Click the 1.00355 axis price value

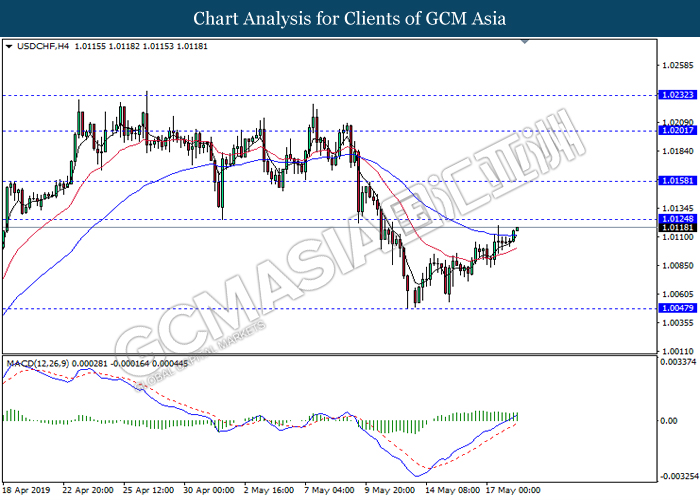click(678, 323)
